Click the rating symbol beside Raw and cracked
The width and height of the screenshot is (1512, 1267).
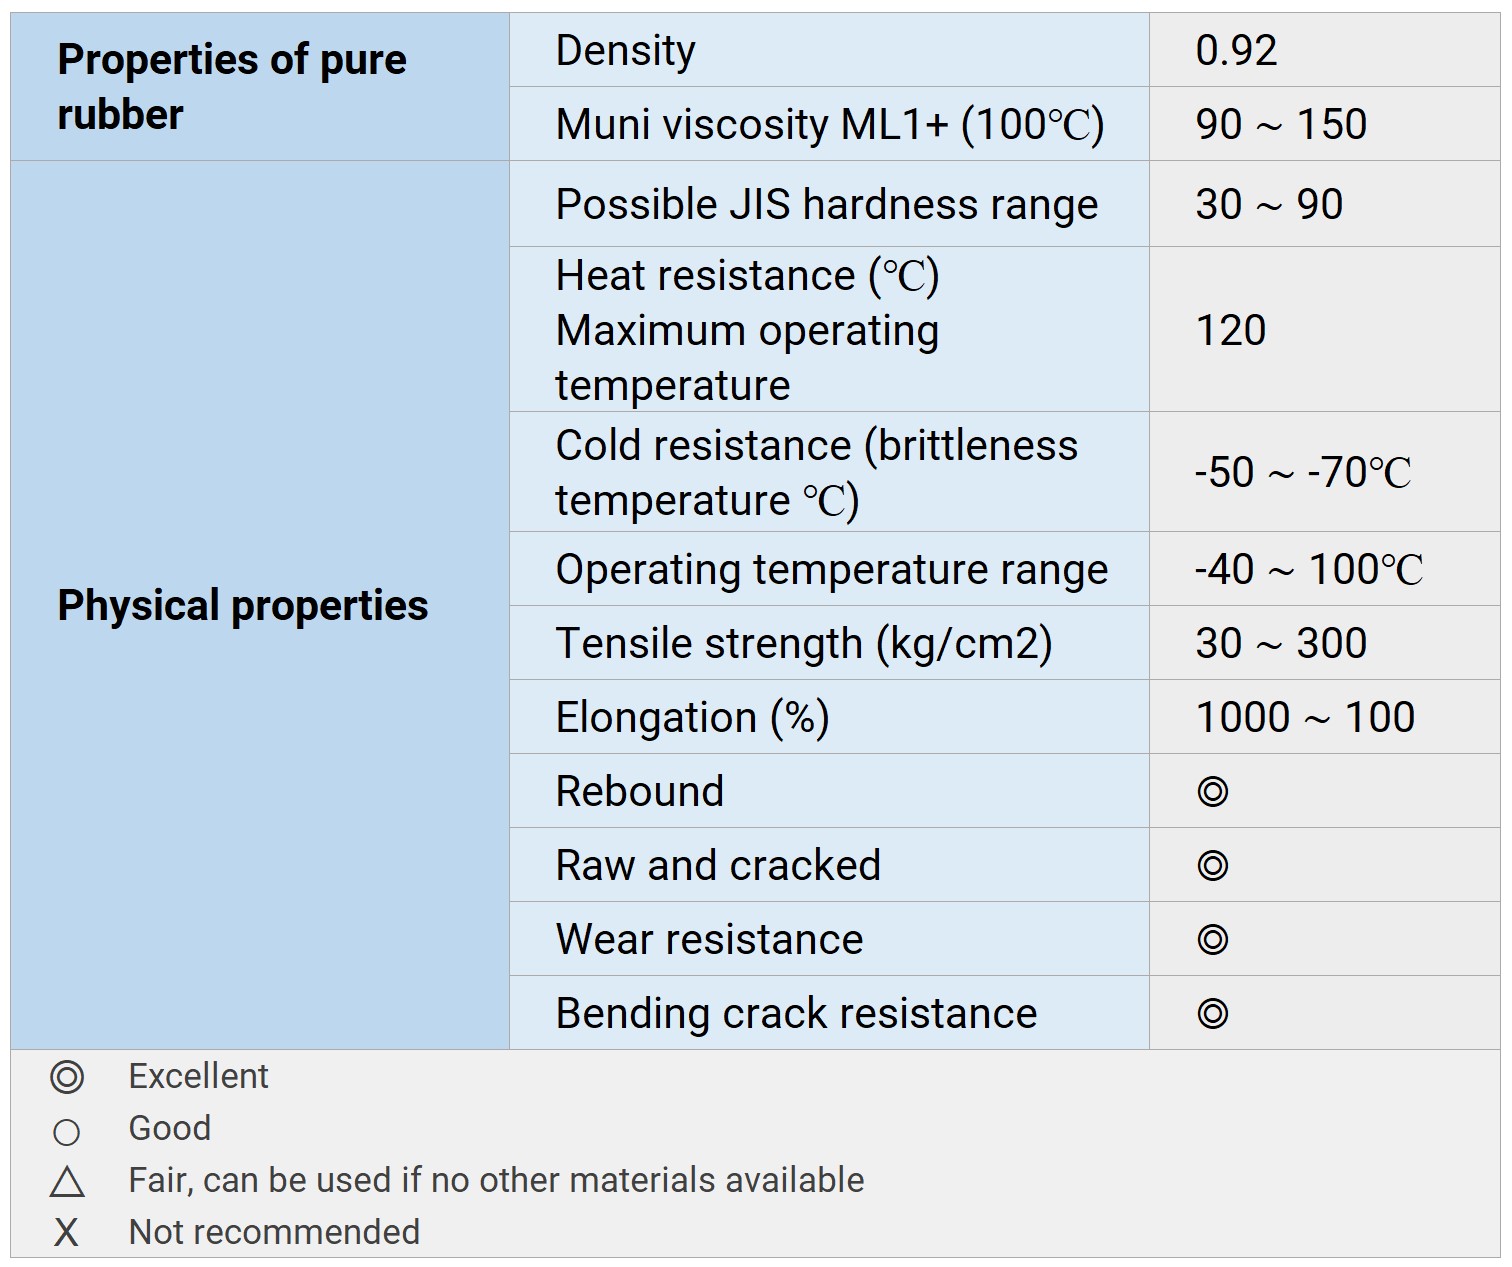tap(1212, 866)
